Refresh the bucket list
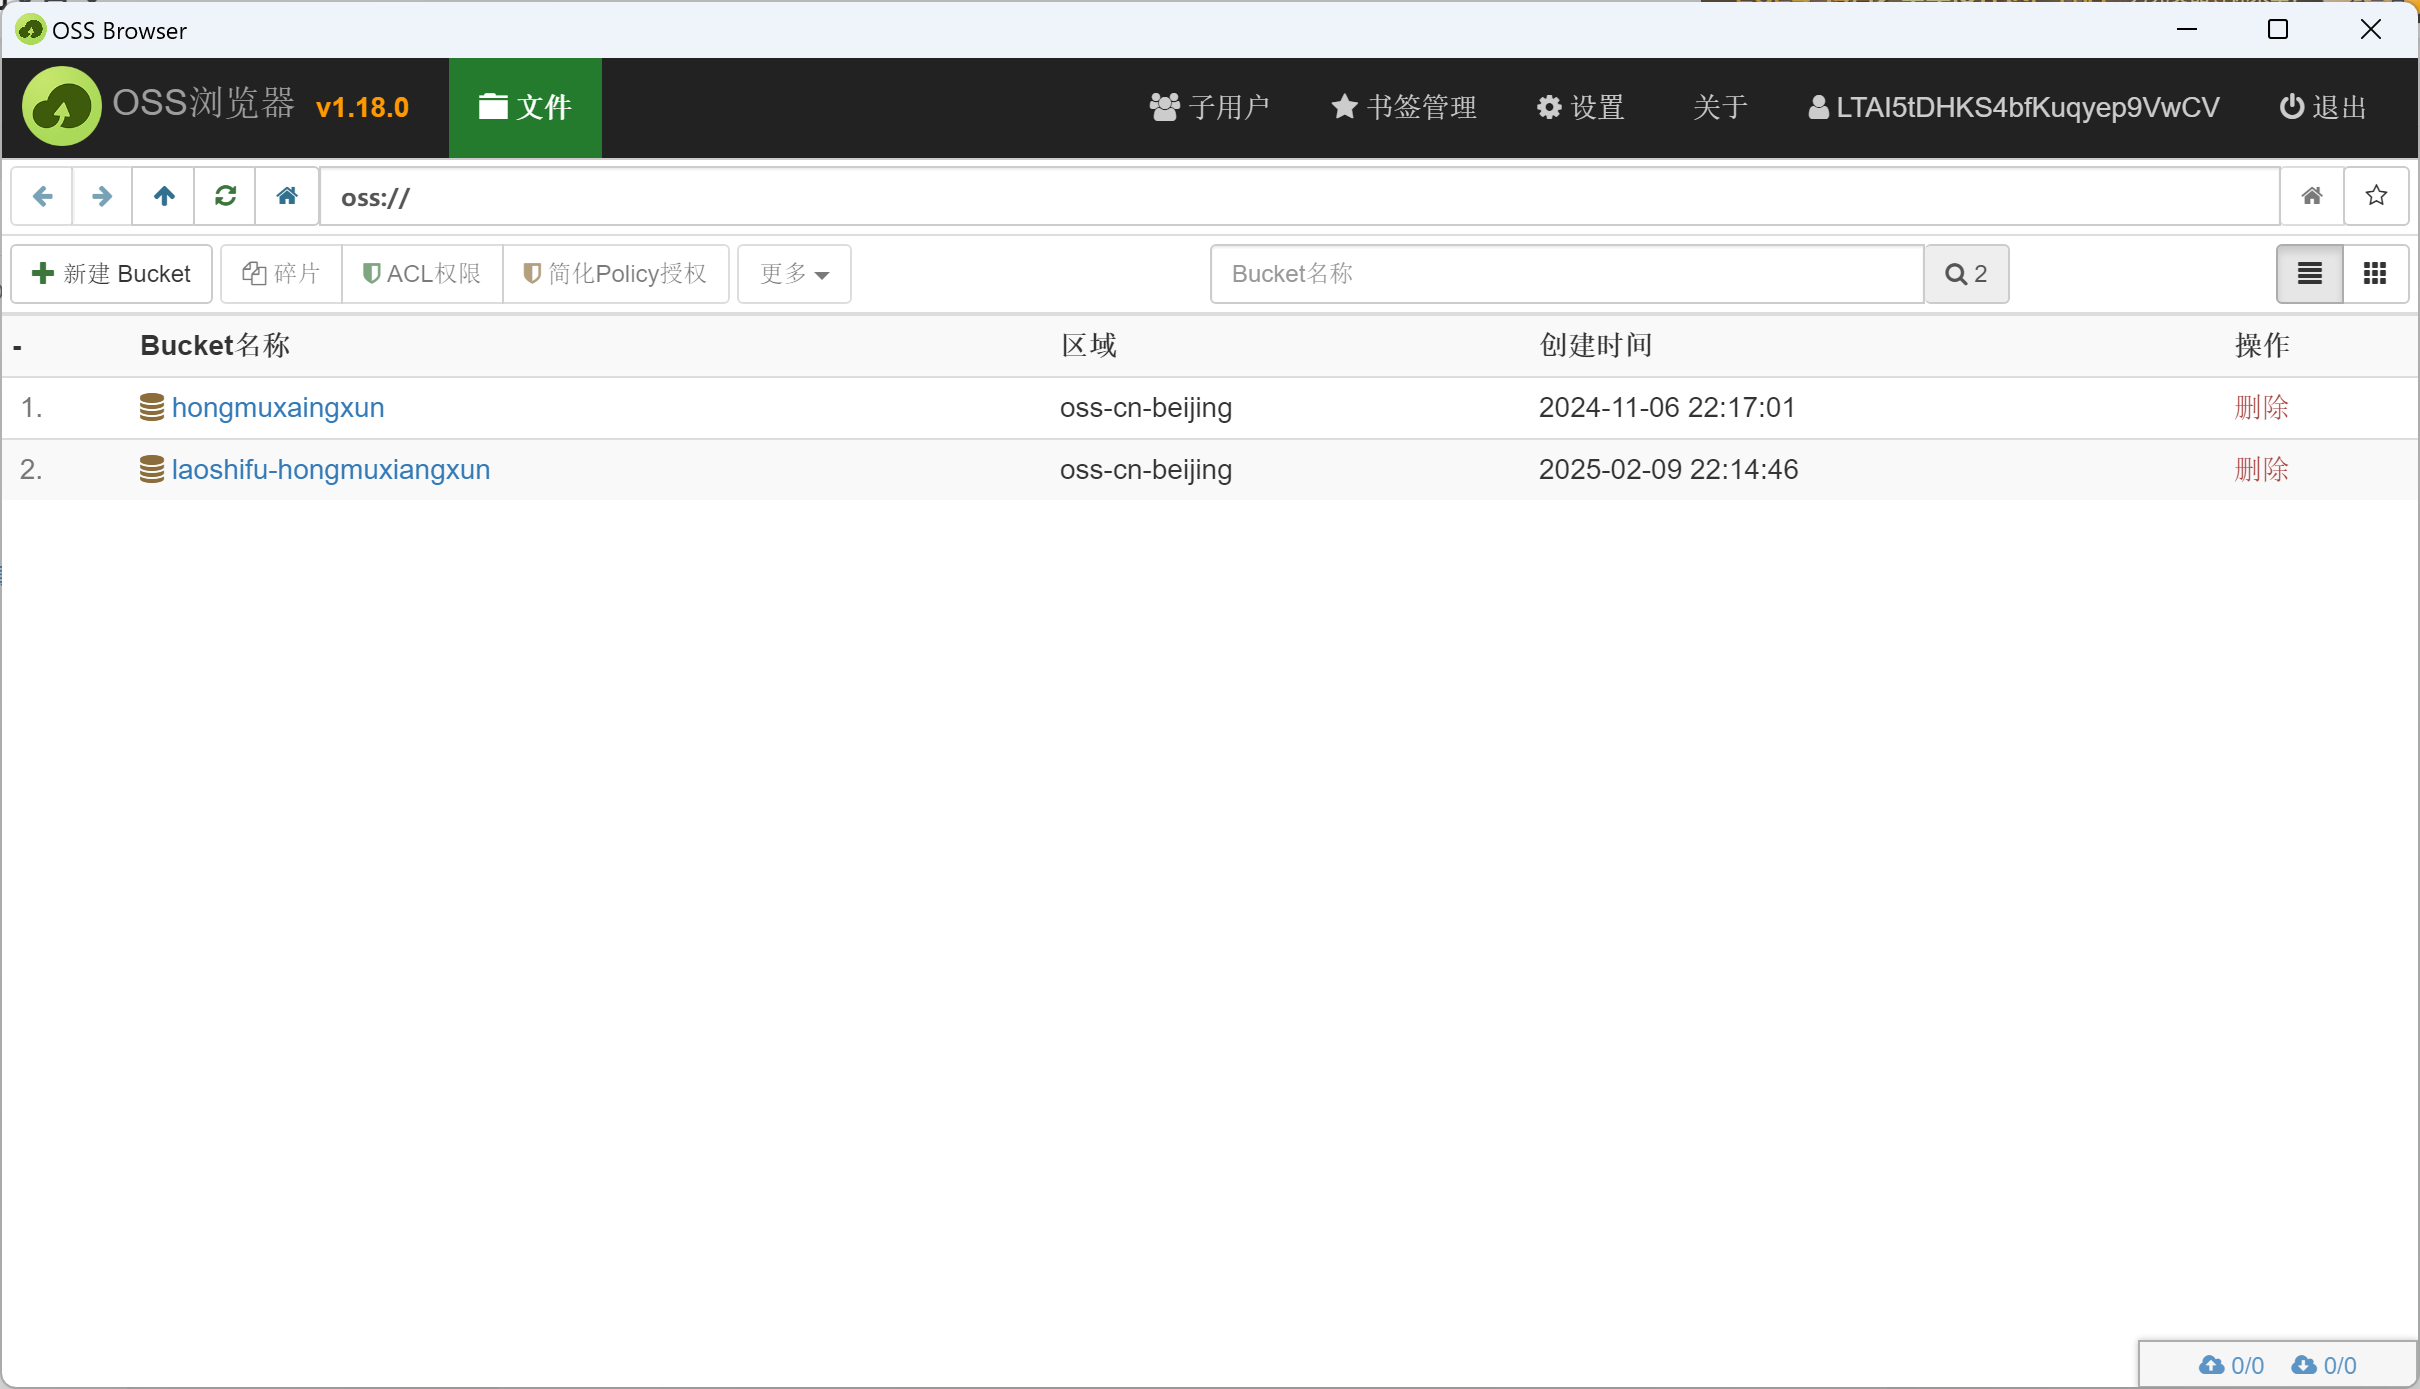The width and height of the screenshot is (2420, 1389). click(x=226, y=196)
